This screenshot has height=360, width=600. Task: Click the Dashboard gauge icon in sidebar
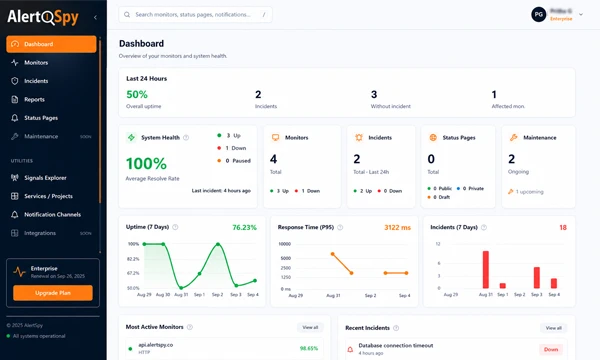click(x=15, y=44)
